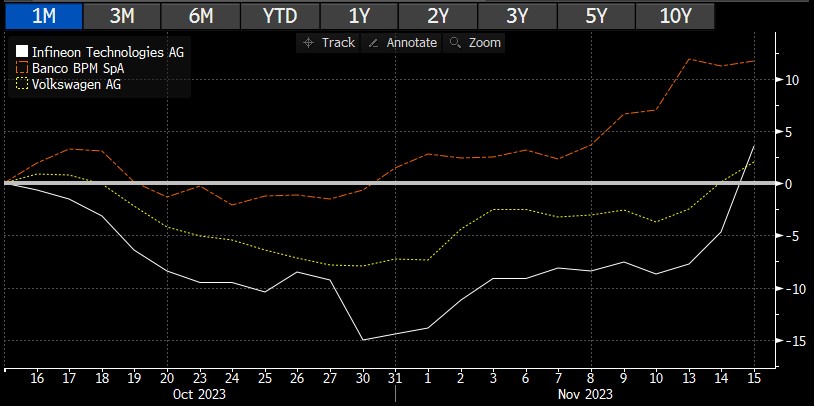Activate the Track crosshair tool
This screenshot has height=406, width=814.
tap(329, 43)
